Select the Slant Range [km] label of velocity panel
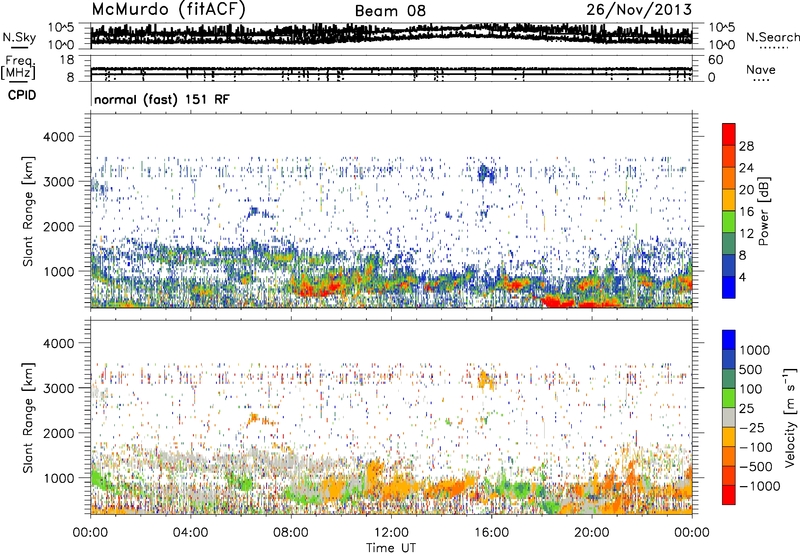The width and height of the screenshot is (800, 554). tap(29, 417)
